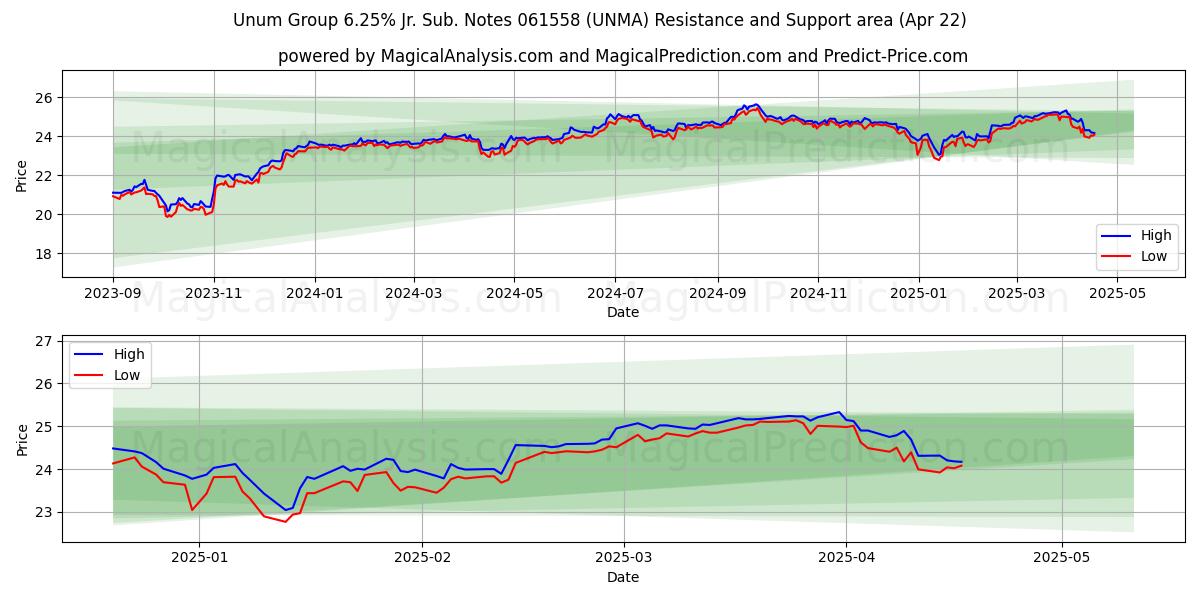Click the '2025-05' x-axis label in bottom chart
This screenshot has height=600, width=1200.
point(1062,558)
